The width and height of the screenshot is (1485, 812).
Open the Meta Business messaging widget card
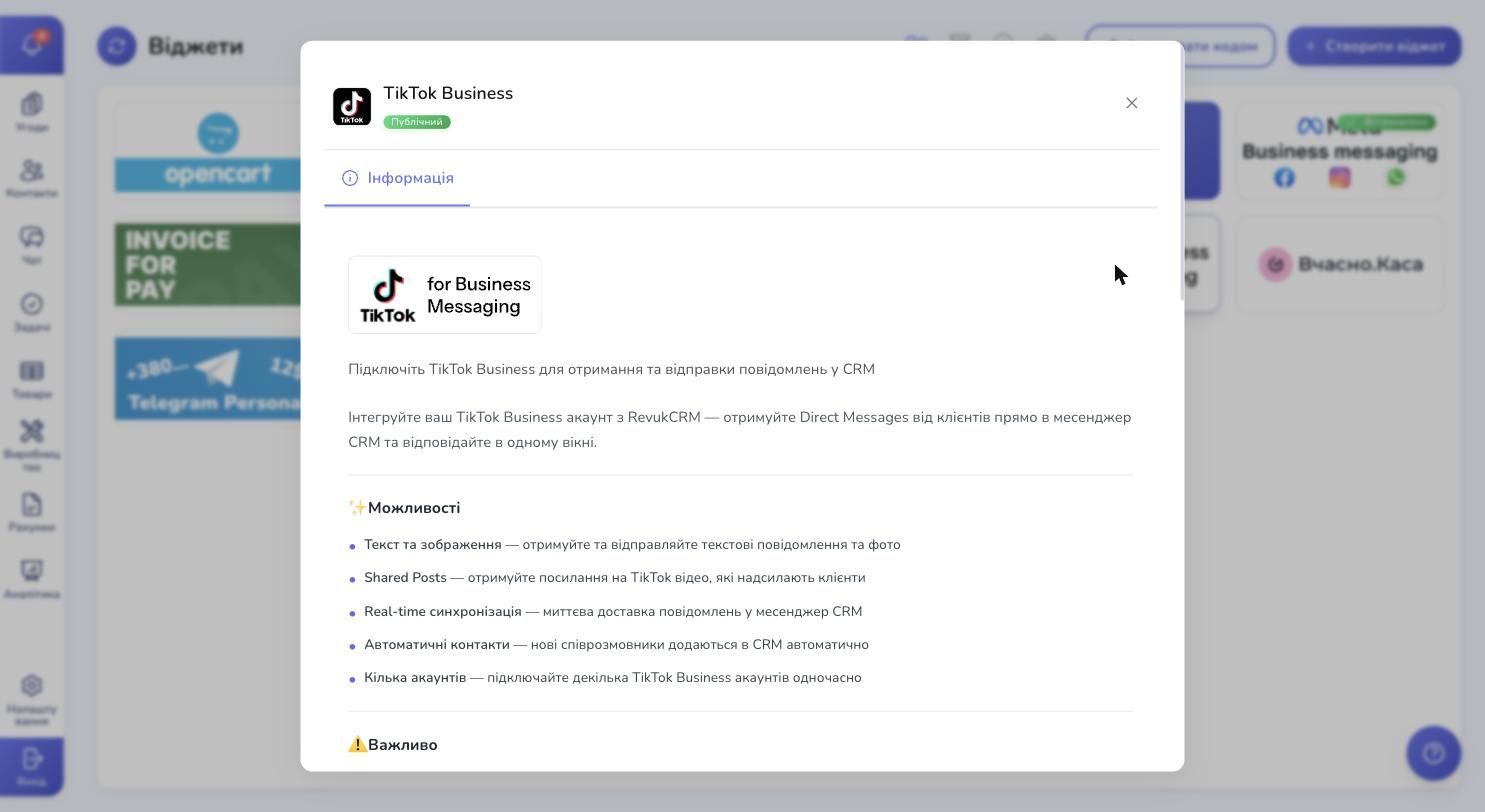pos(1340,150)
